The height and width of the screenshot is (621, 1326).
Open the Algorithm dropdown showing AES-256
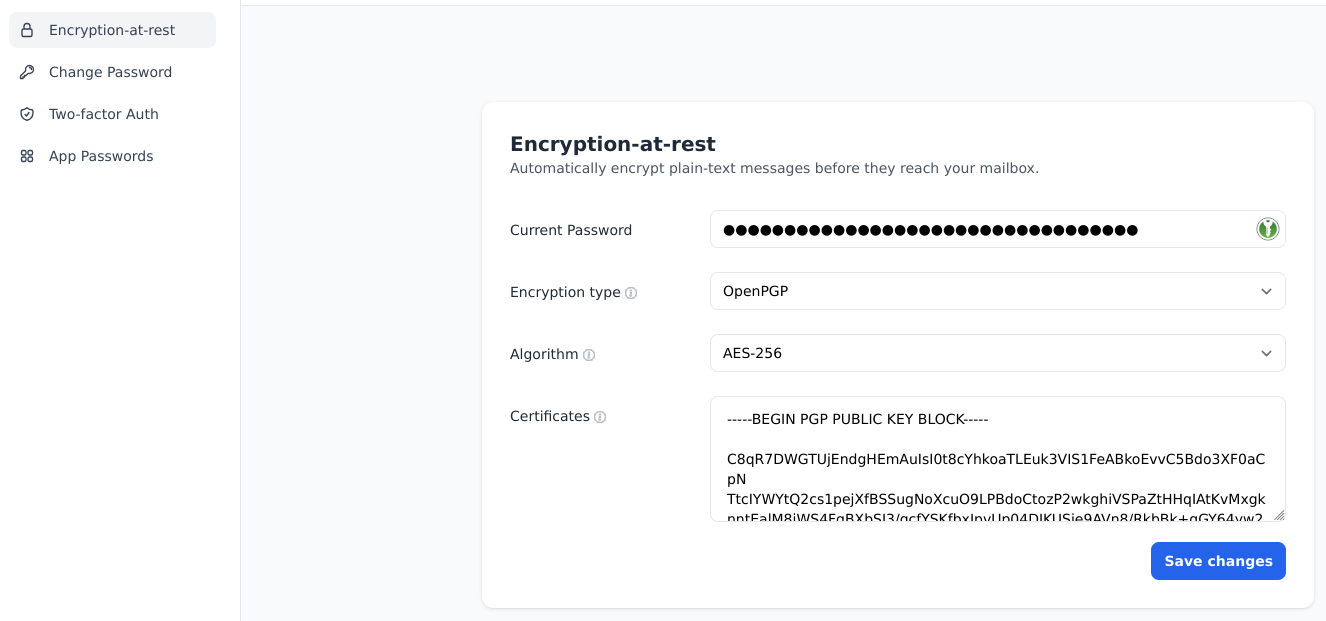click(x=997, y=353)
